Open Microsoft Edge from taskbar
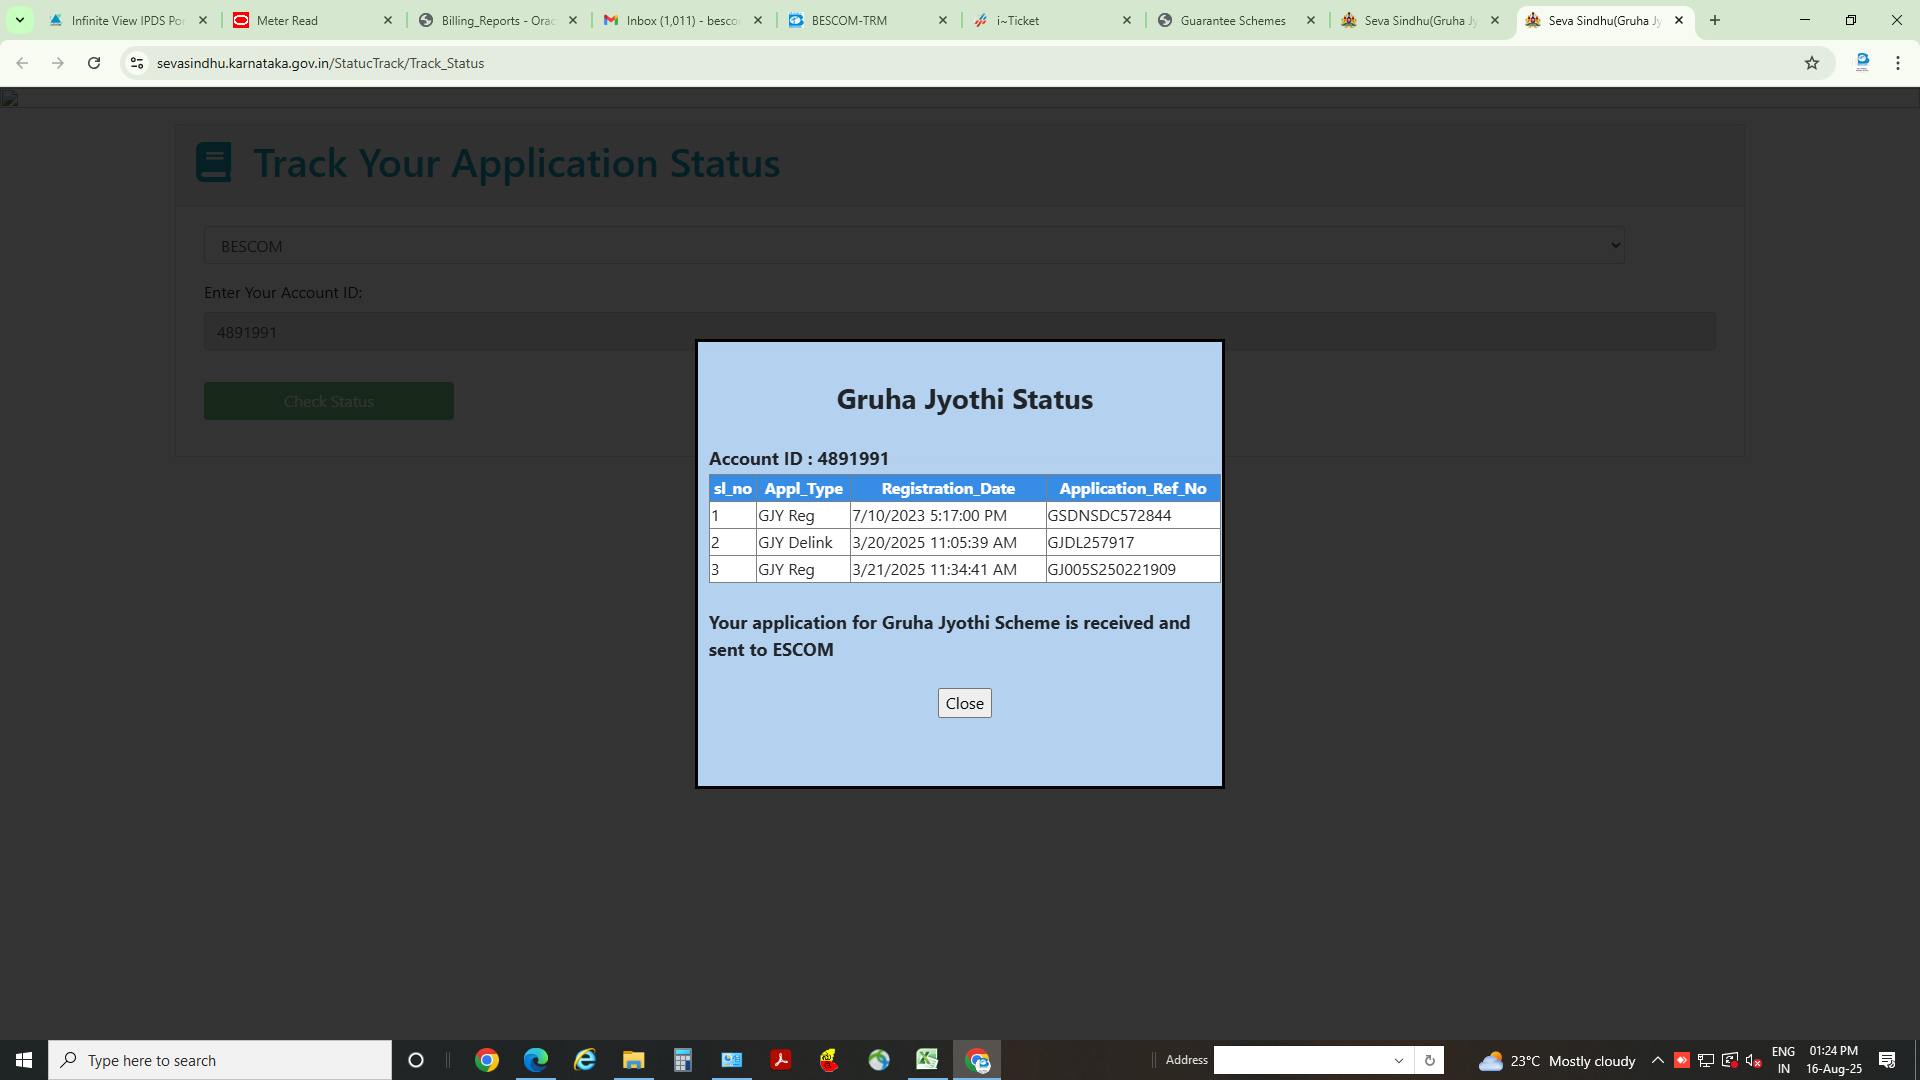 pyautogui.click(x=536, y=1060)
